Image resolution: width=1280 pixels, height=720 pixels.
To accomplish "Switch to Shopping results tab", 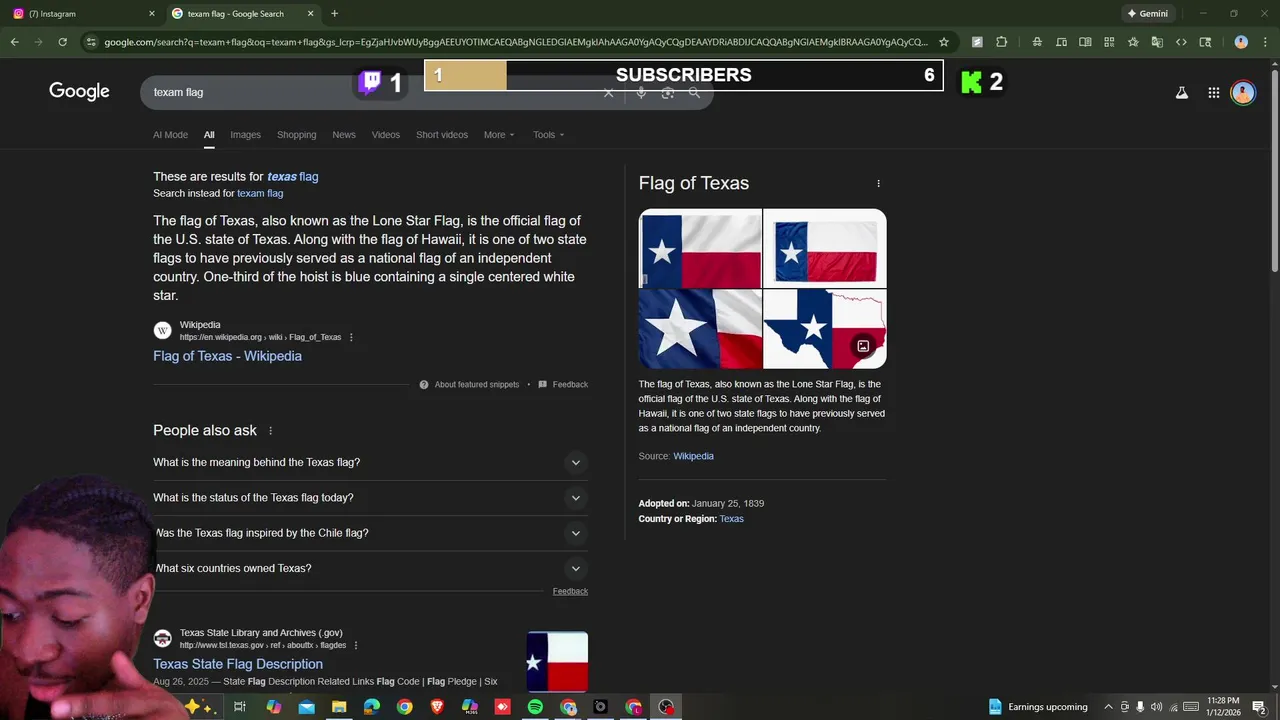I will pyautogui.click(x=296, y=135).
